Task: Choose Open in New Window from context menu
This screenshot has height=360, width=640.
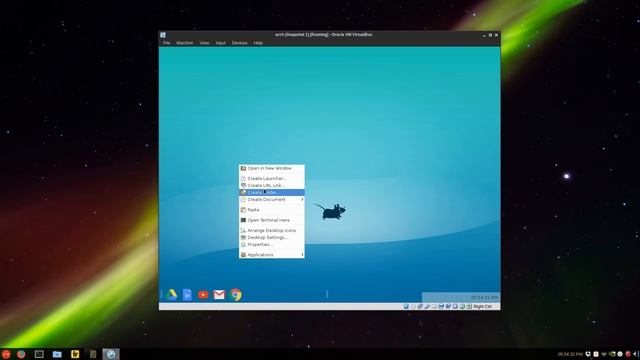Action: point(272,168)
